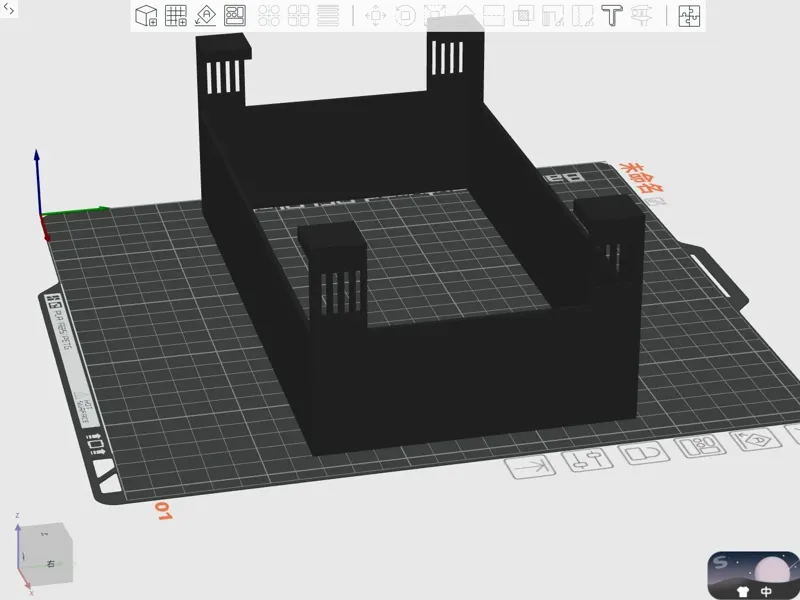Image resolution: width=800 pixels, height=600 pixels.
Task: Choose the Cut tool in the toolbar
Action: pos(494,15)
